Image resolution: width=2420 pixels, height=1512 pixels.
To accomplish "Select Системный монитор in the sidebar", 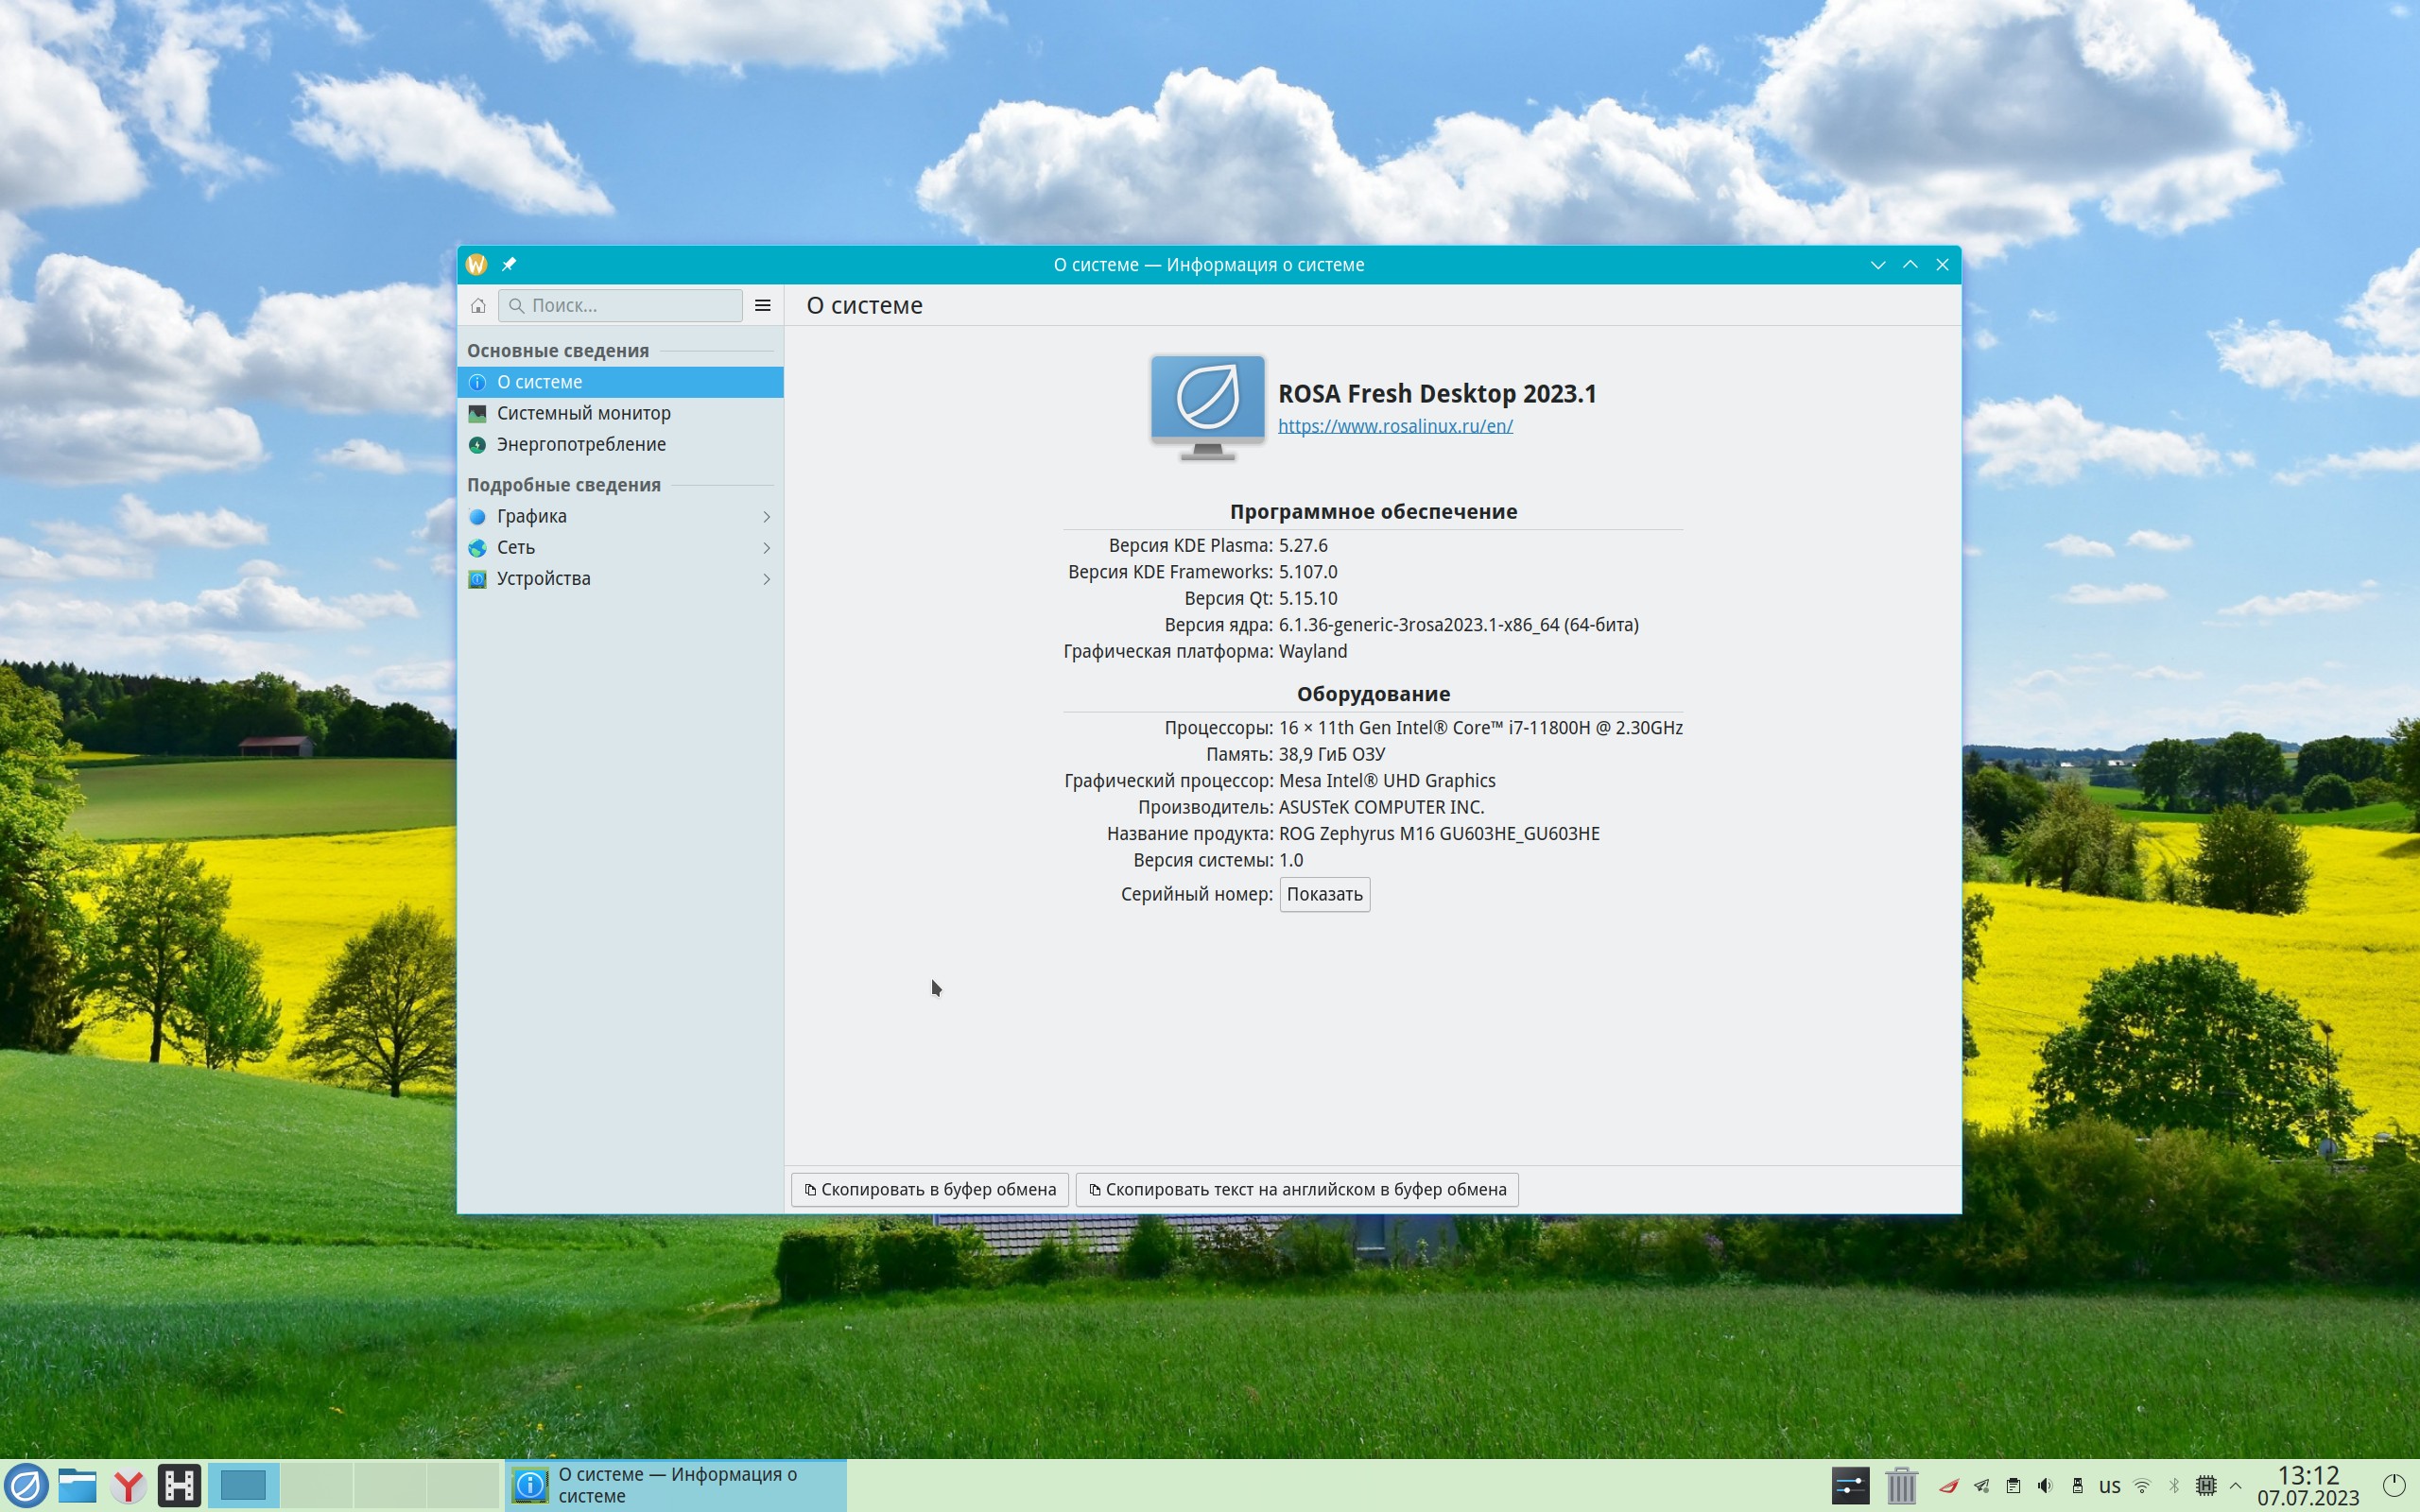I will tap(583, 413).
